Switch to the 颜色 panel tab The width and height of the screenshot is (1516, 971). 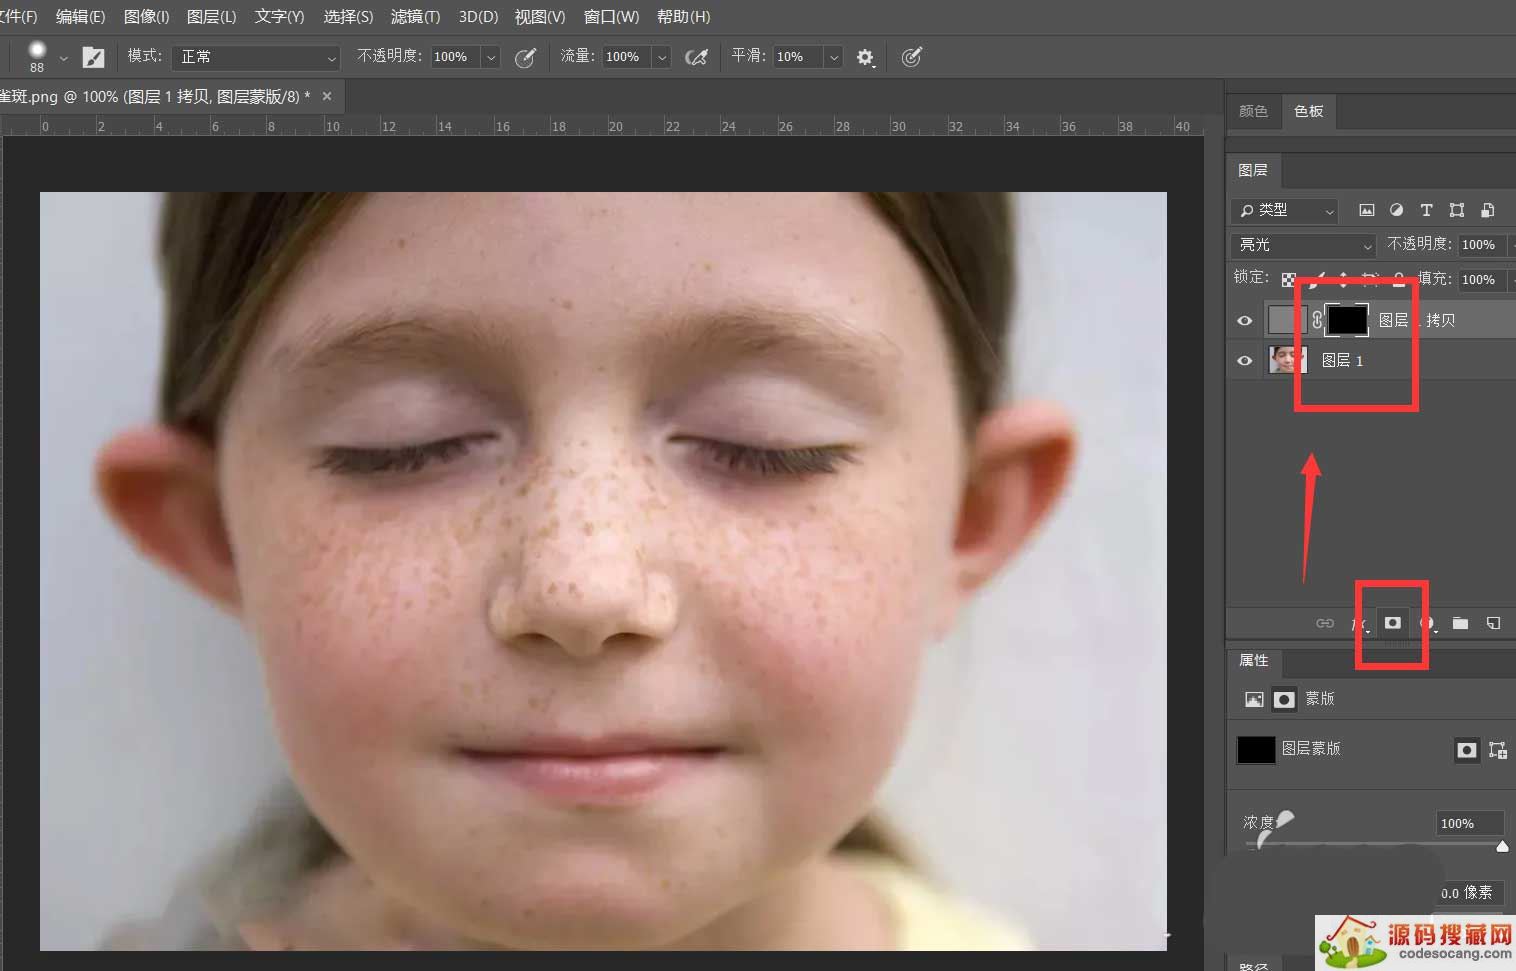[1253, 111]
